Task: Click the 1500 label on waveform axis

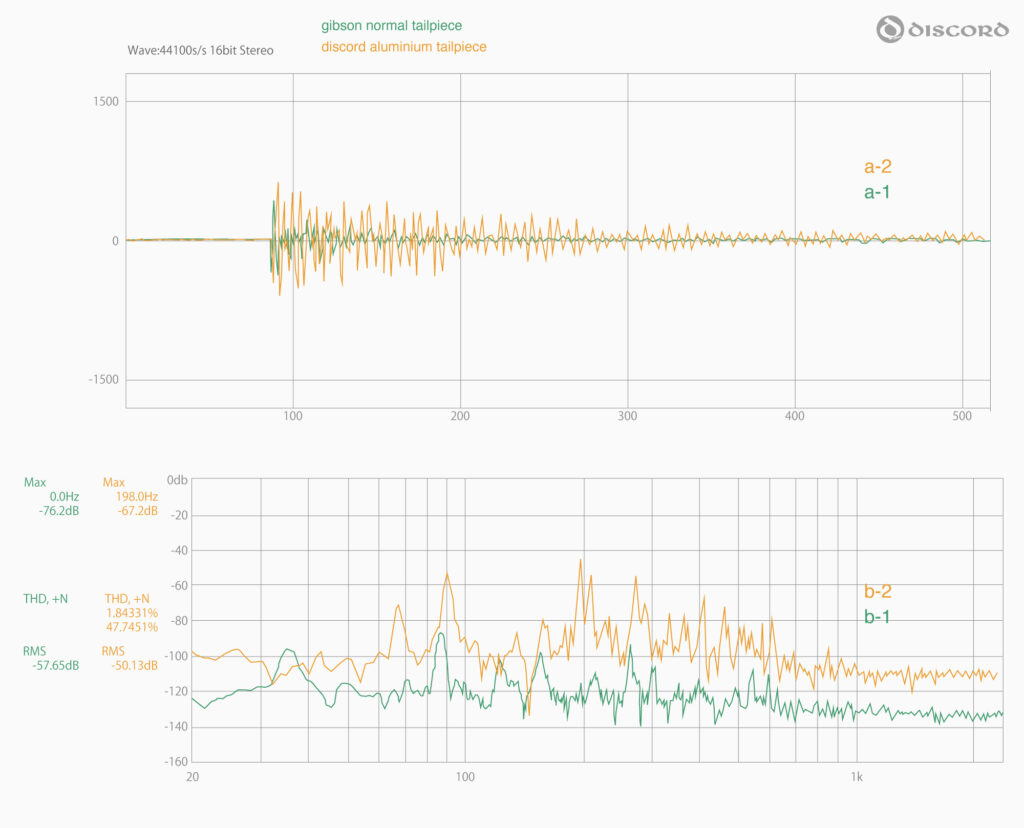Action: pos(105,101)
